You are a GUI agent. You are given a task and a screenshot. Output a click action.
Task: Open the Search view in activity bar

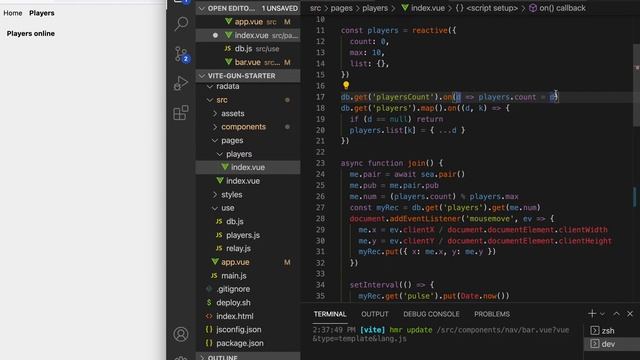pyautogui.click(x=181, y=24)
